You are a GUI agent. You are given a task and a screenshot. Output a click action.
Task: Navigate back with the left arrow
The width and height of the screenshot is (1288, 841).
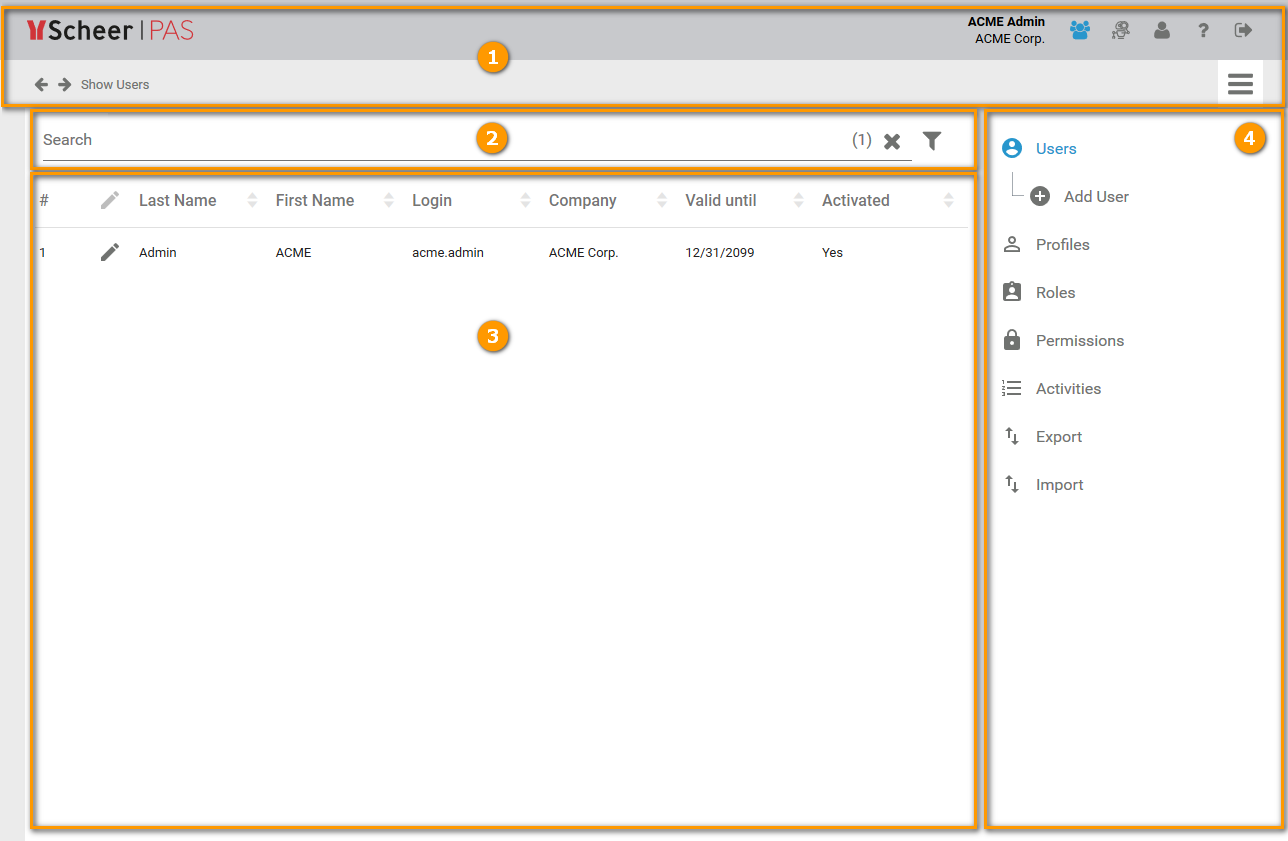click(x=42, y=84)
